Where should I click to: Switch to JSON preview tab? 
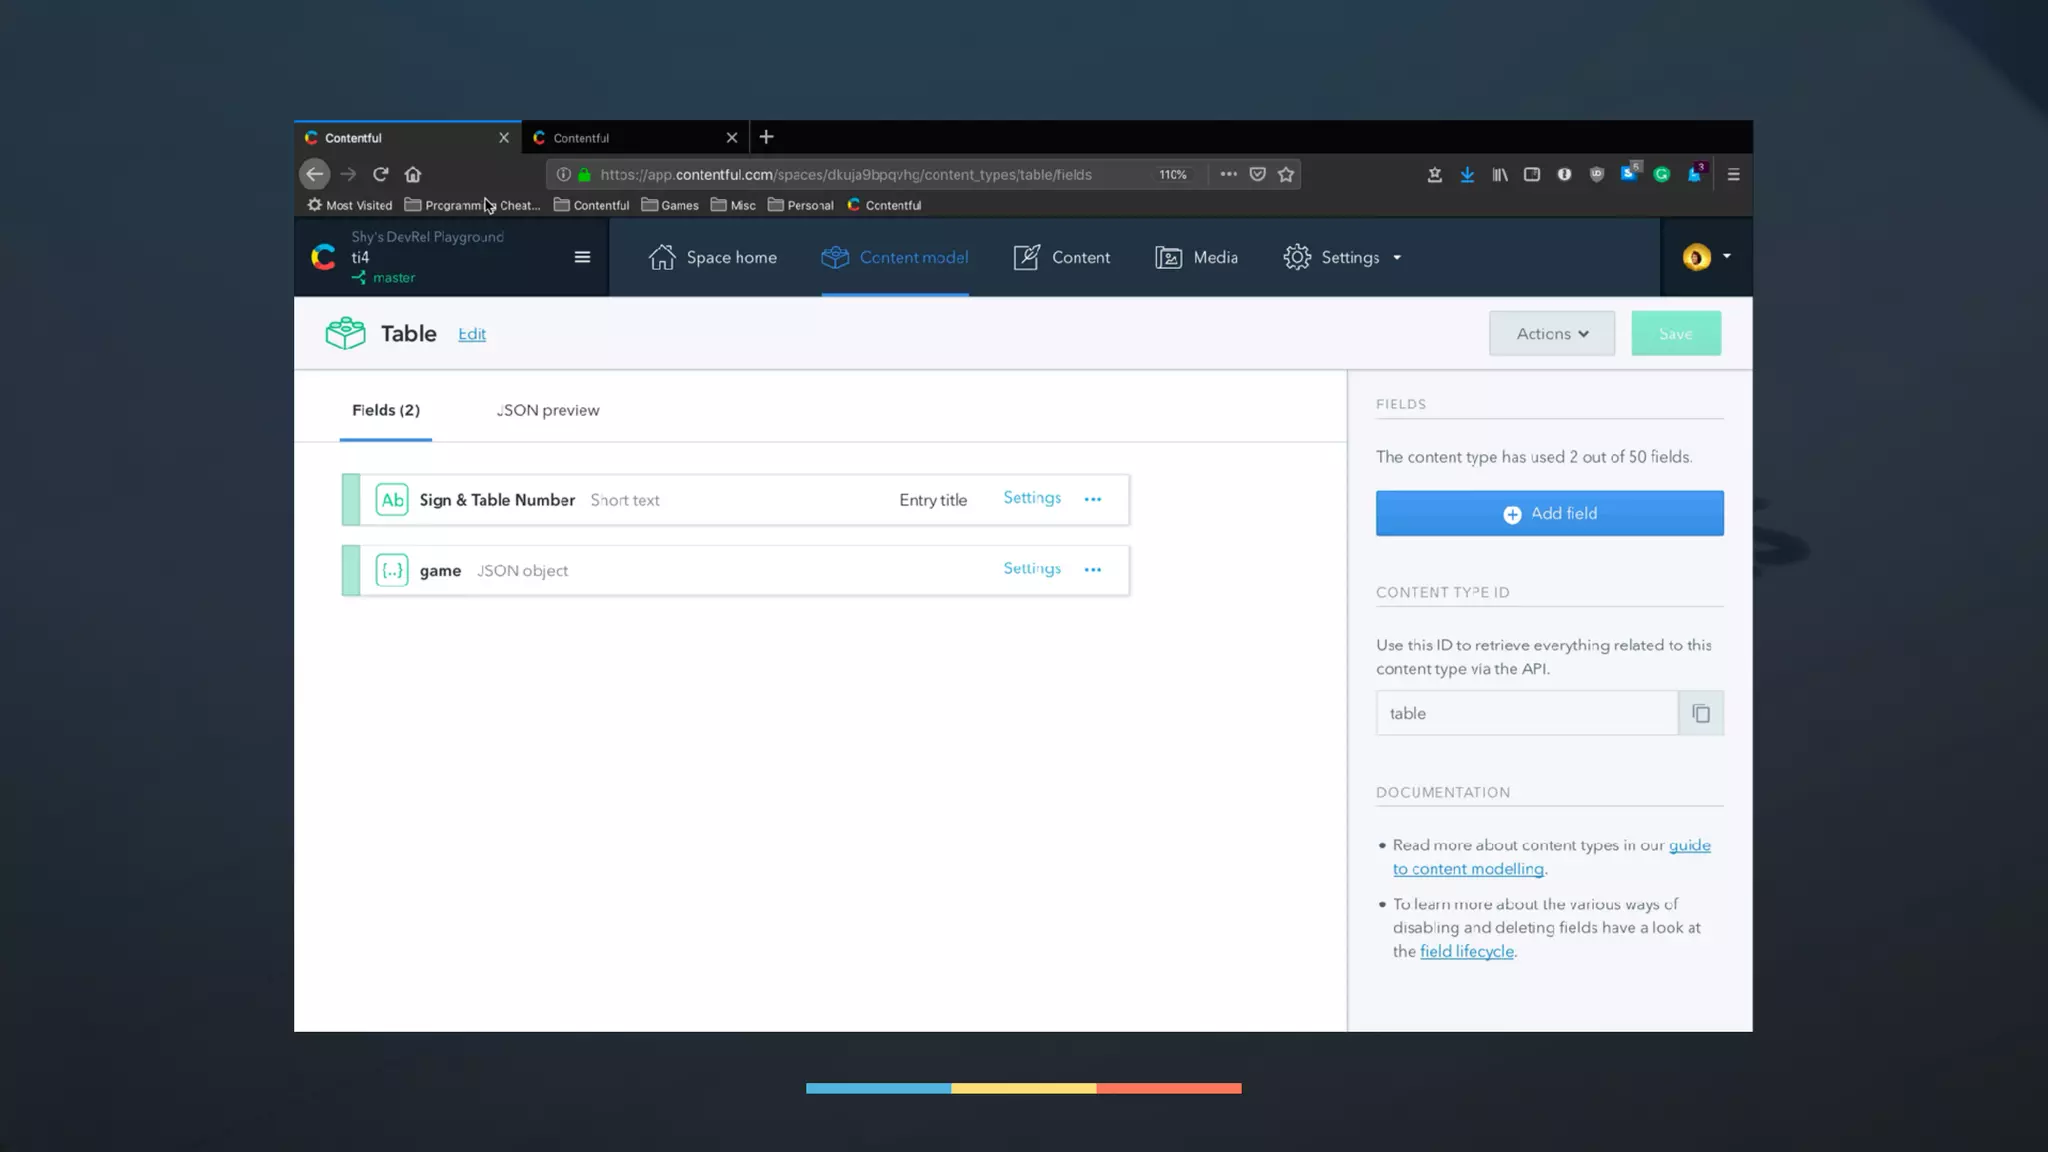pyautogui.click(x=548, y=410)
